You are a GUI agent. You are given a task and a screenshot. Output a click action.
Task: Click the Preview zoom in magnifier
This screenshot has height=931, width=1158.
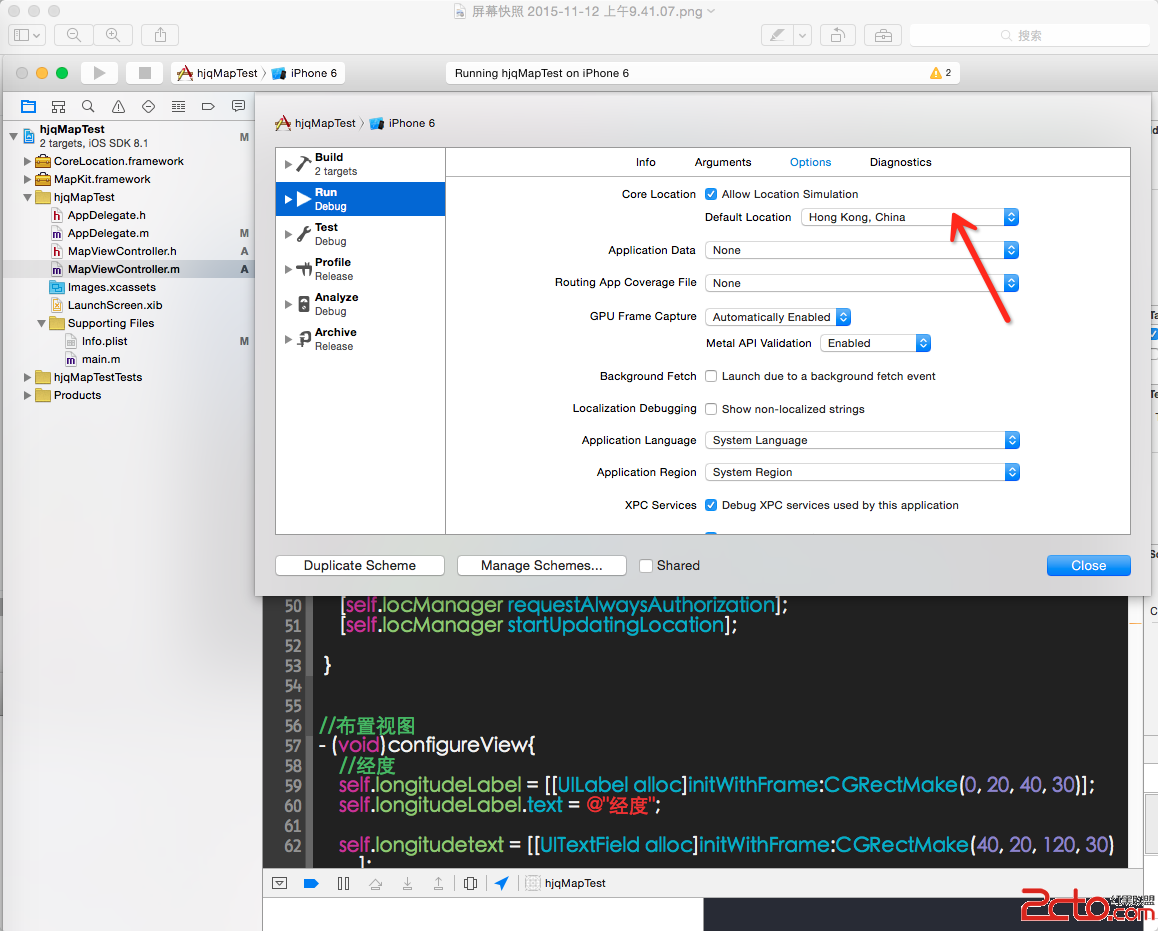[x=112, y=35]
